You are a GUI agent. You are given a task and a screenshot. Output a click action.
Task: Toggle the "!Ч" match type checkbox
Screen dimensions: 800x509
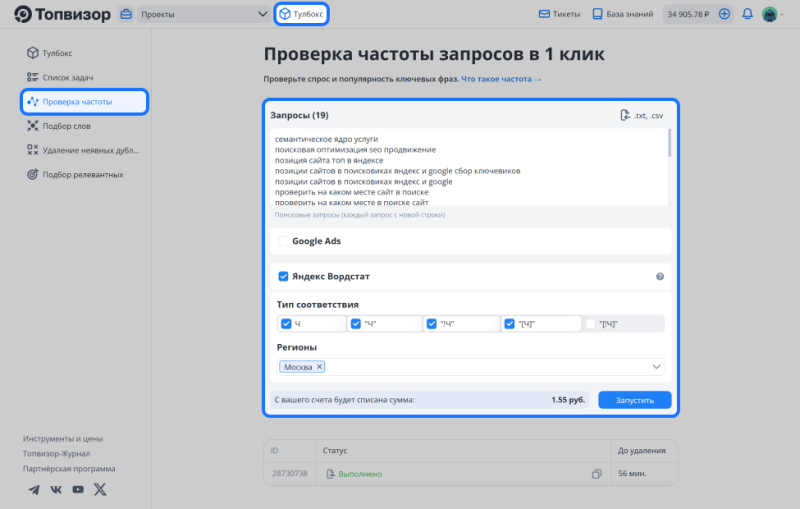[x=432, y=324]
